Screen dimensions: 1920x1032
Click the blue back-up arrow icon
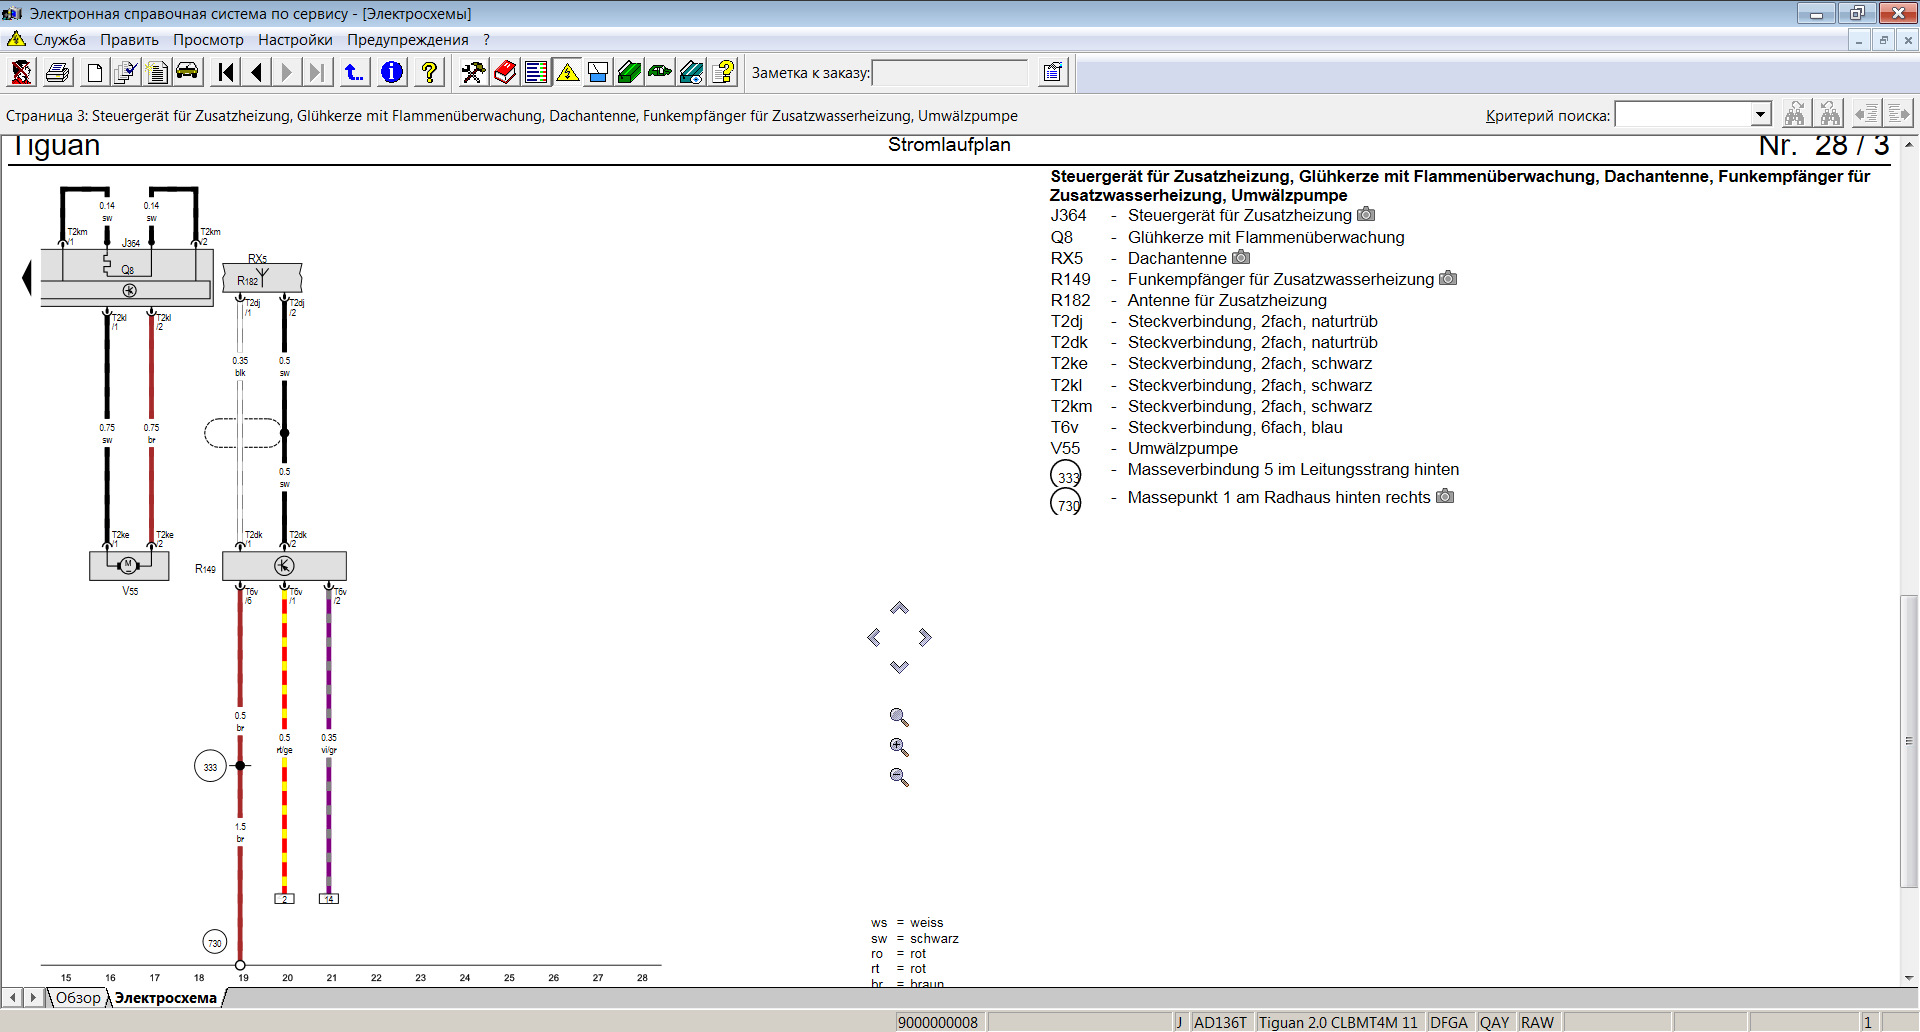tap(354, 72)
